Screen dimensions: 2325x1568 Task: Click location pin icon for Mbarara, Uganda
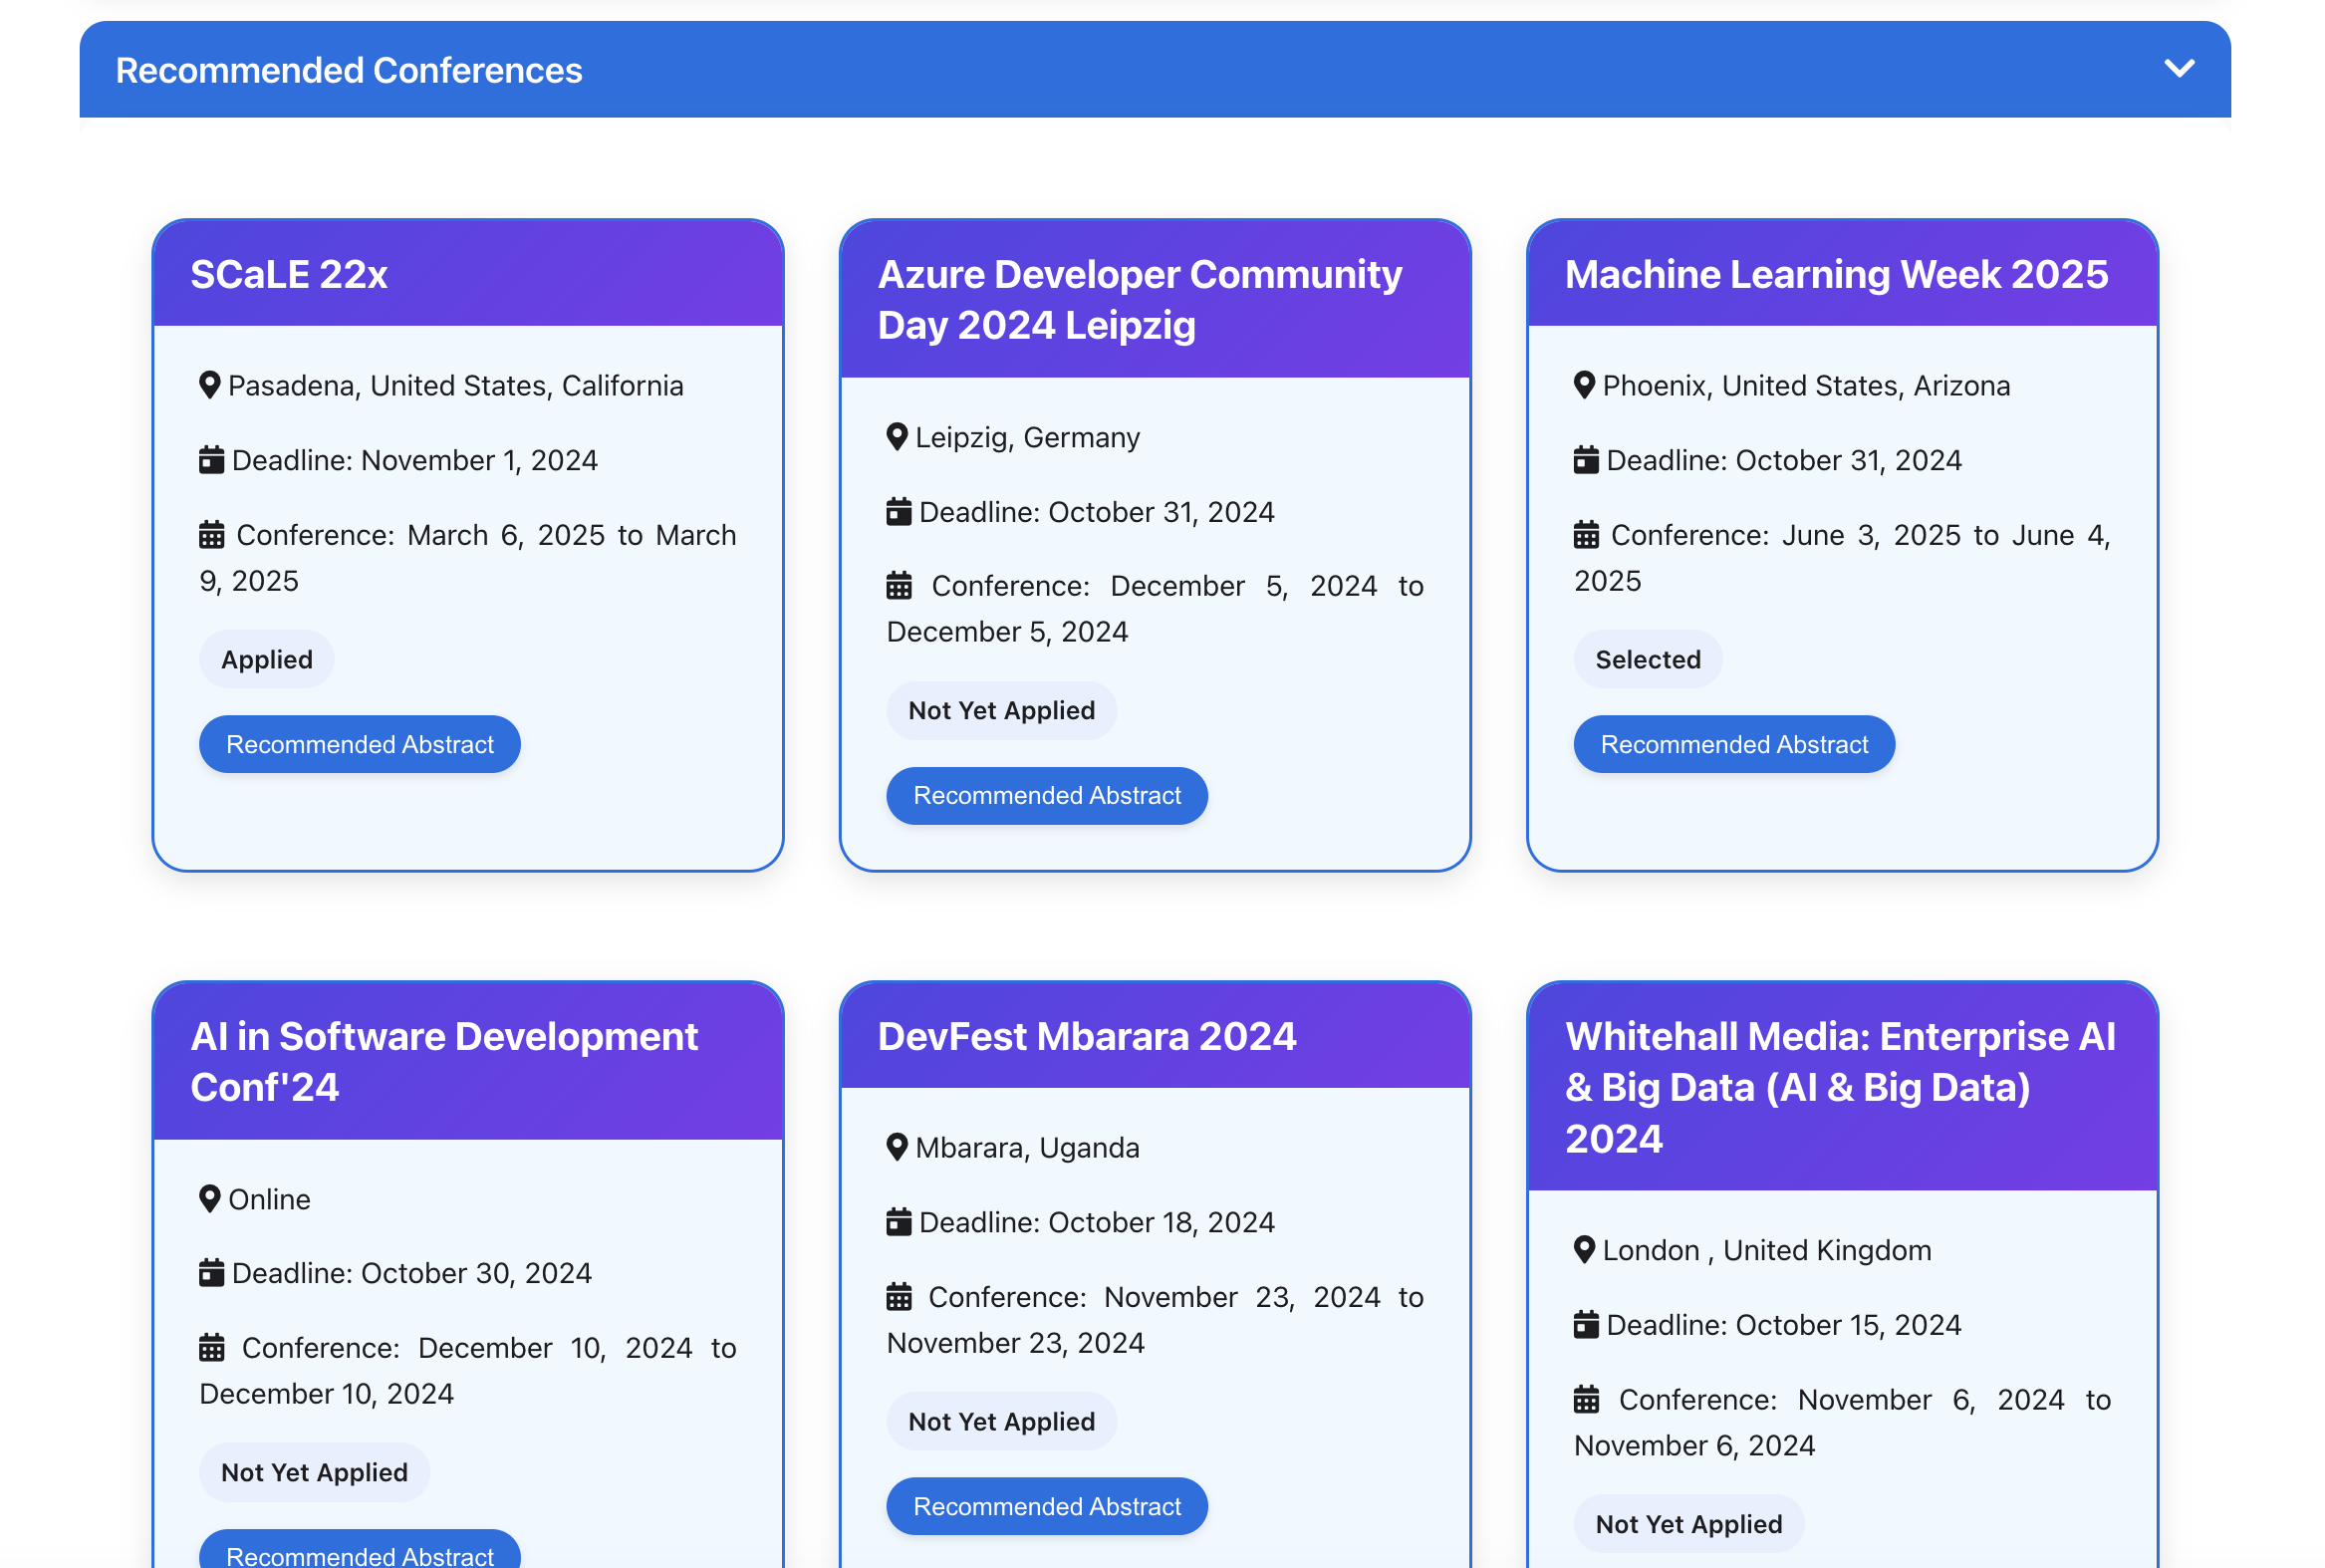[x=897, y=1147]
